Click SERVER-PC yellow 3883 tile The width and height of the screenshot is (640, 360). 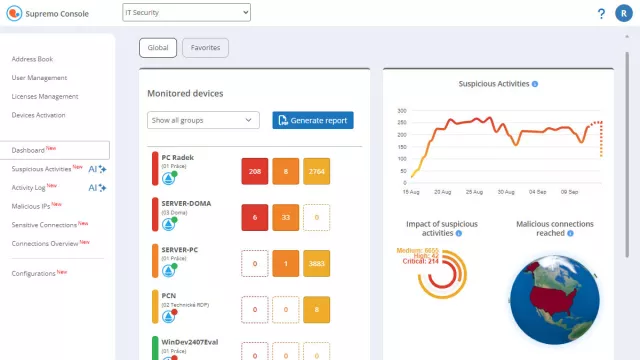(316, 264)
